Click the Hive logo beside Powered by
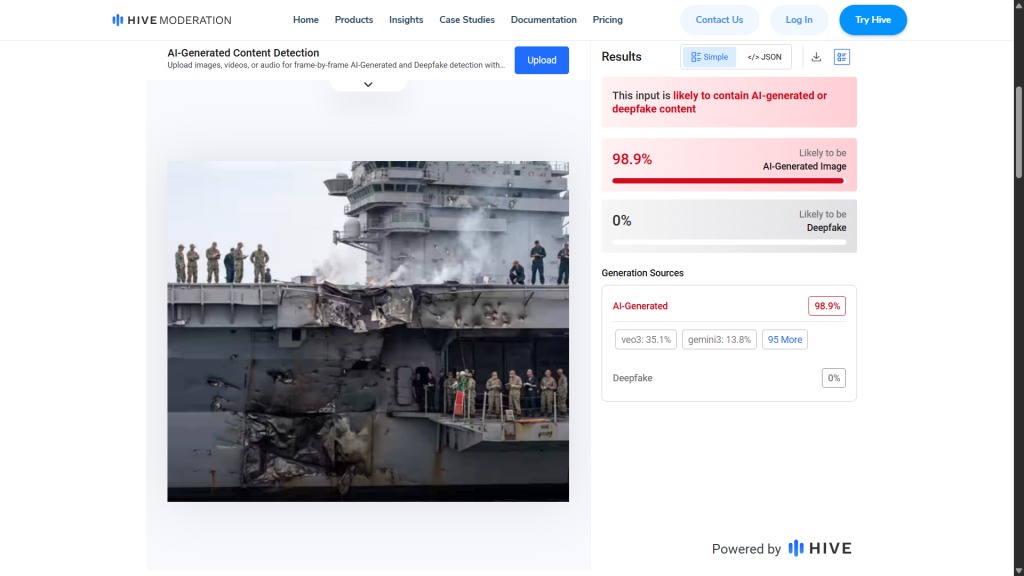 coord(820,548)
